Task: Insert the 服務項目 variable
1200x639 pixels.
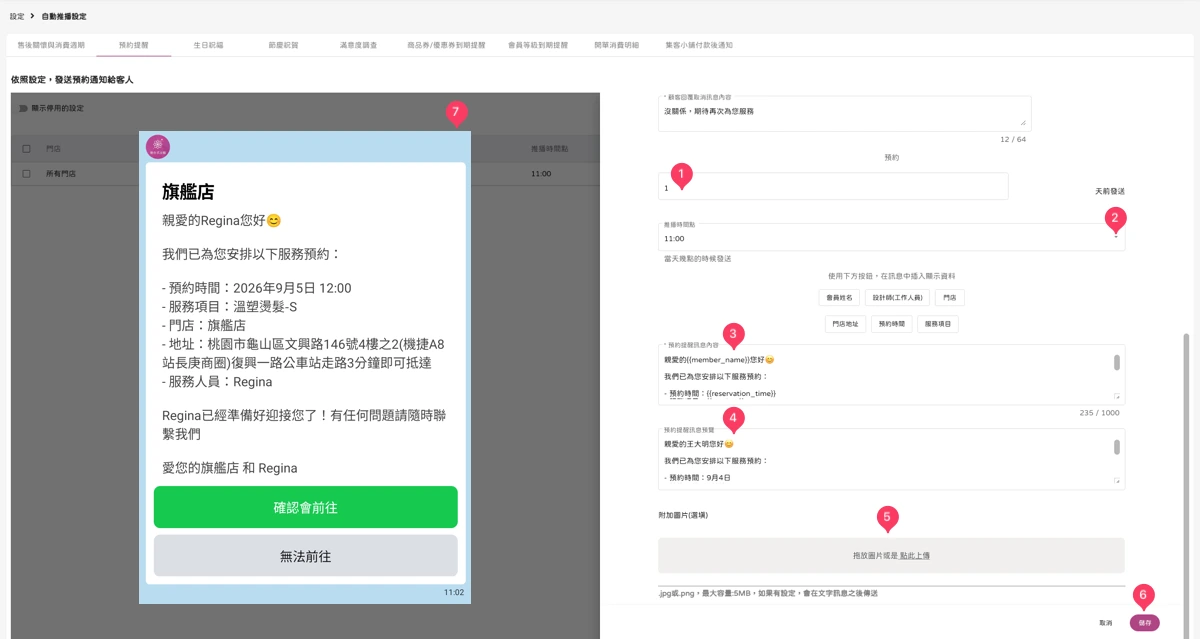Action: [x=940, y=324]
